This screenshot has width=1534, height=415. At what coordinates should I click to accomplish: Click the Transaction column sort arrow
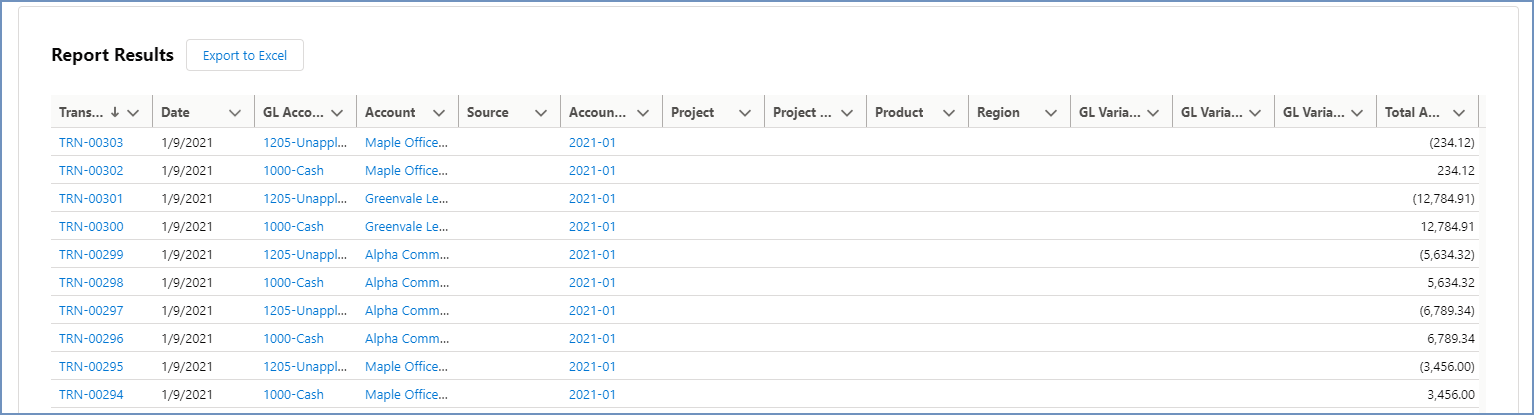(115, 113)
